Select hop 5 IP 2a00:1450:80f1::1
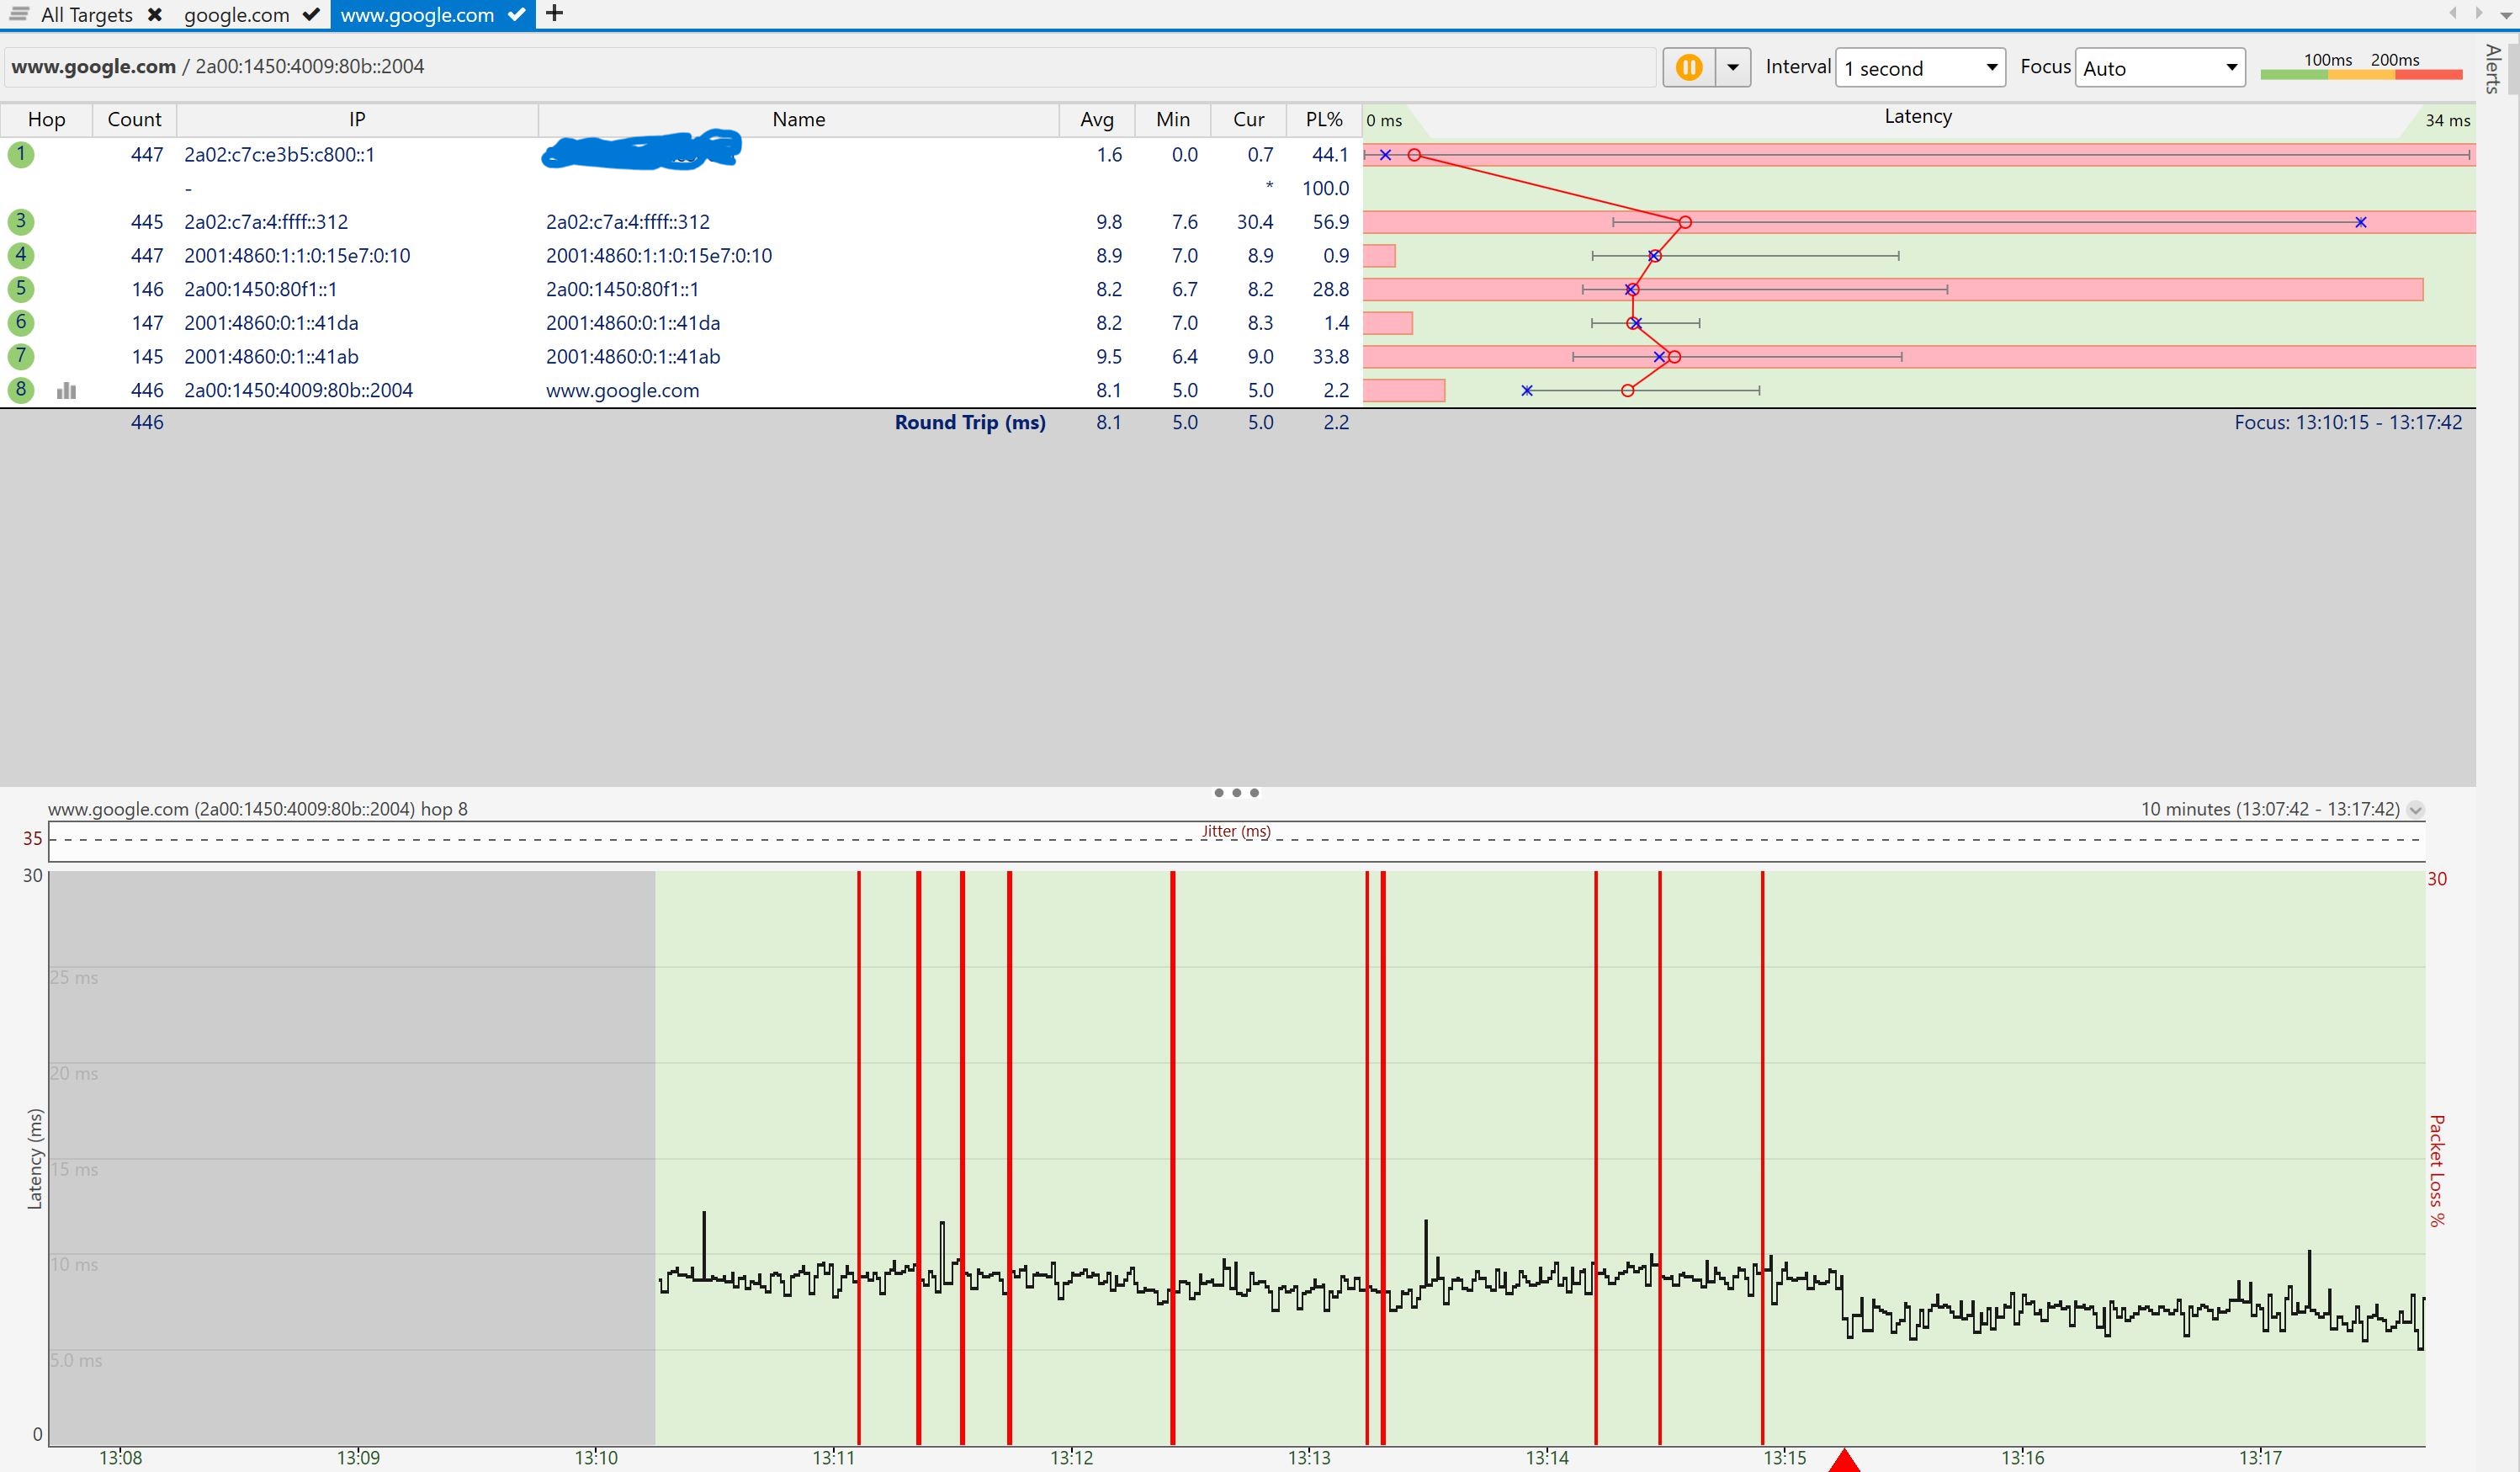2520x1472 pixels. [x=260, y=290]
